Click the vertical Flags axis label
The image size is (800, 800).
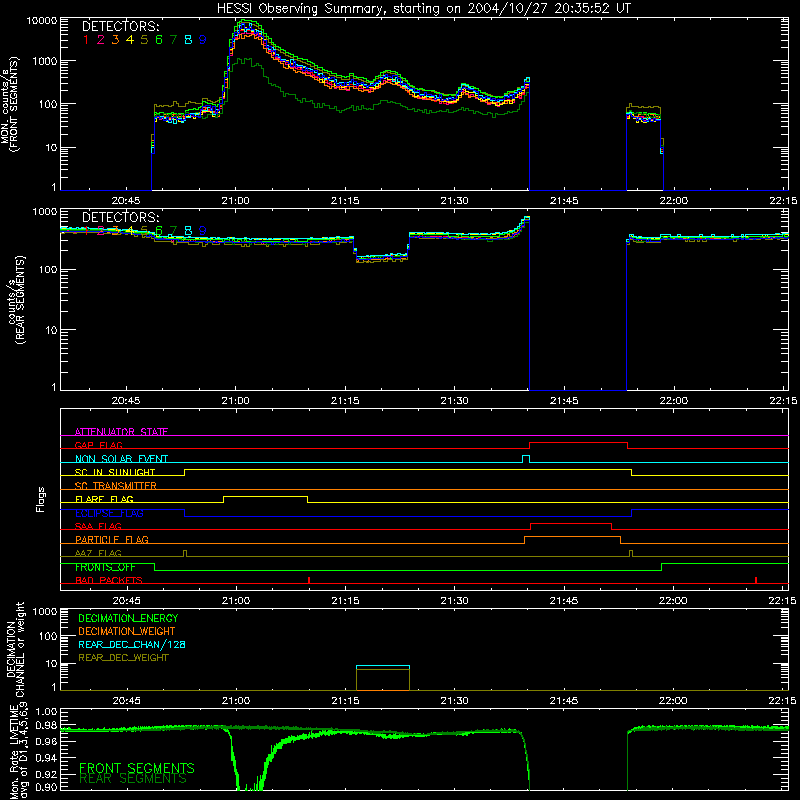coord(40,499)
